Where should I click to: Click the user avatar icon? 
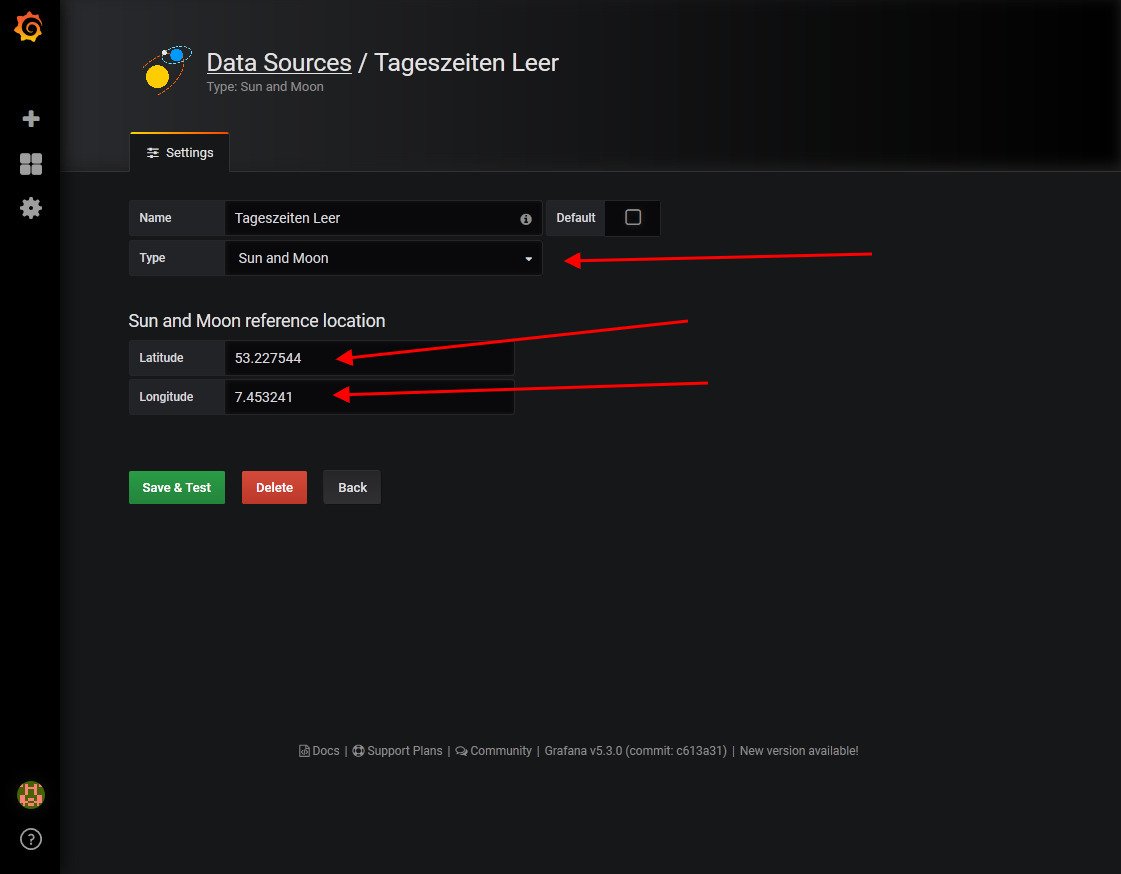click(31, 795)
